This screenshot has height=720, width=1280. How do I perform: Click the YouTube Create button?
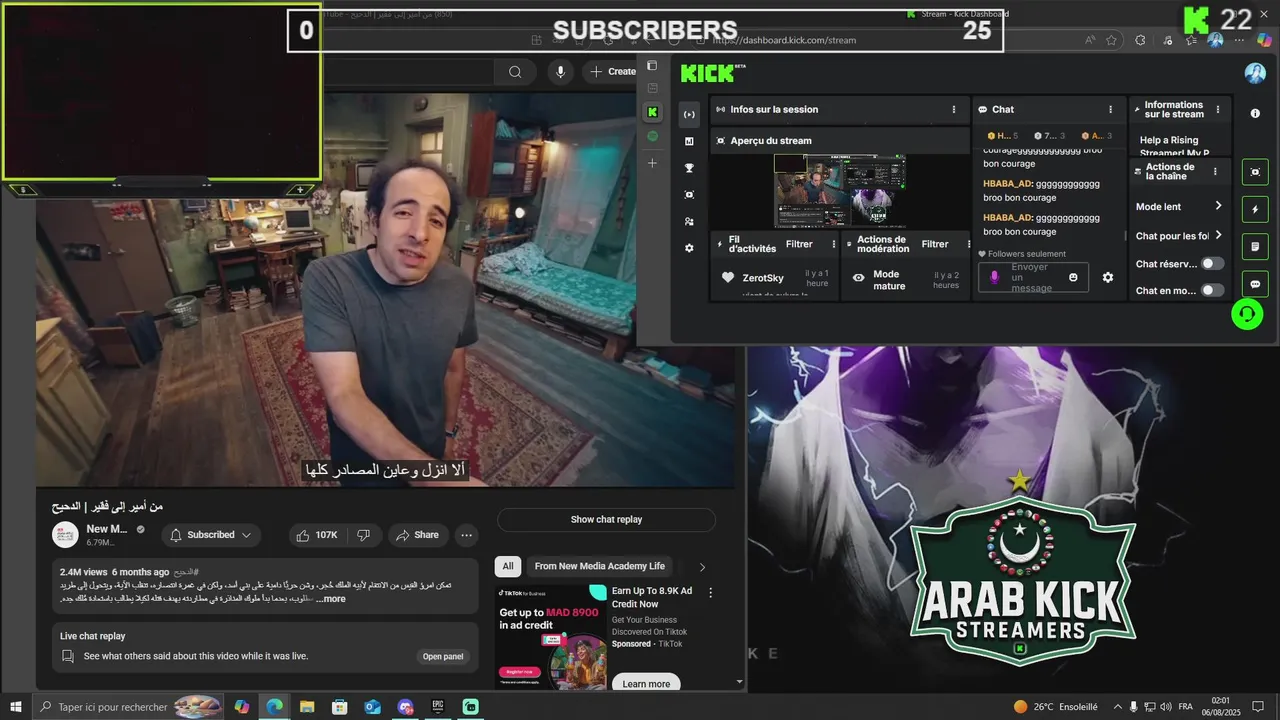pyautogui.click(x=612, y=71)
